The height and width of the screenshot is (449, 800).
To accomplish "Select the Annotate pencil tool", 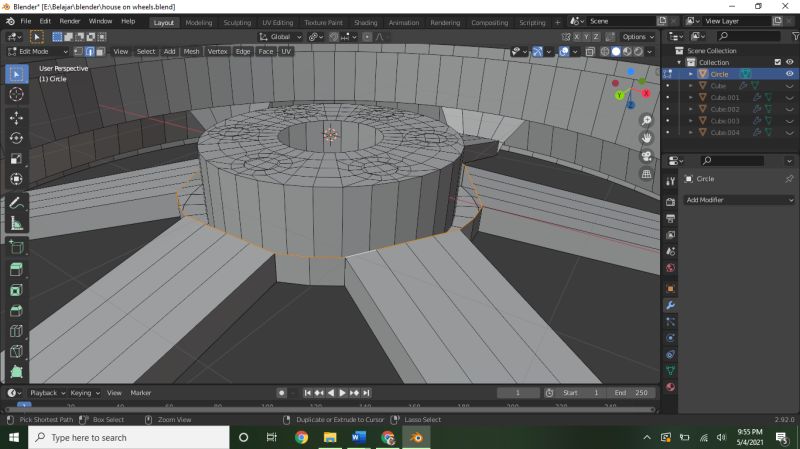I will click(16, 203).
